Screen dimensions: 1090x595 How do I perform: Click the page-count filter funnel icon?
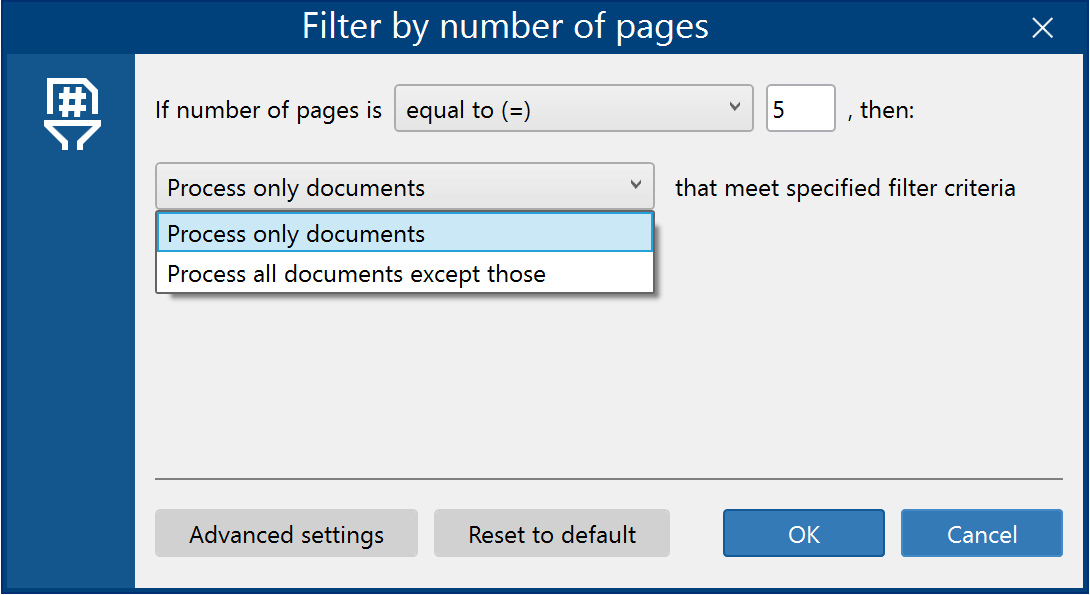point(72,114)
